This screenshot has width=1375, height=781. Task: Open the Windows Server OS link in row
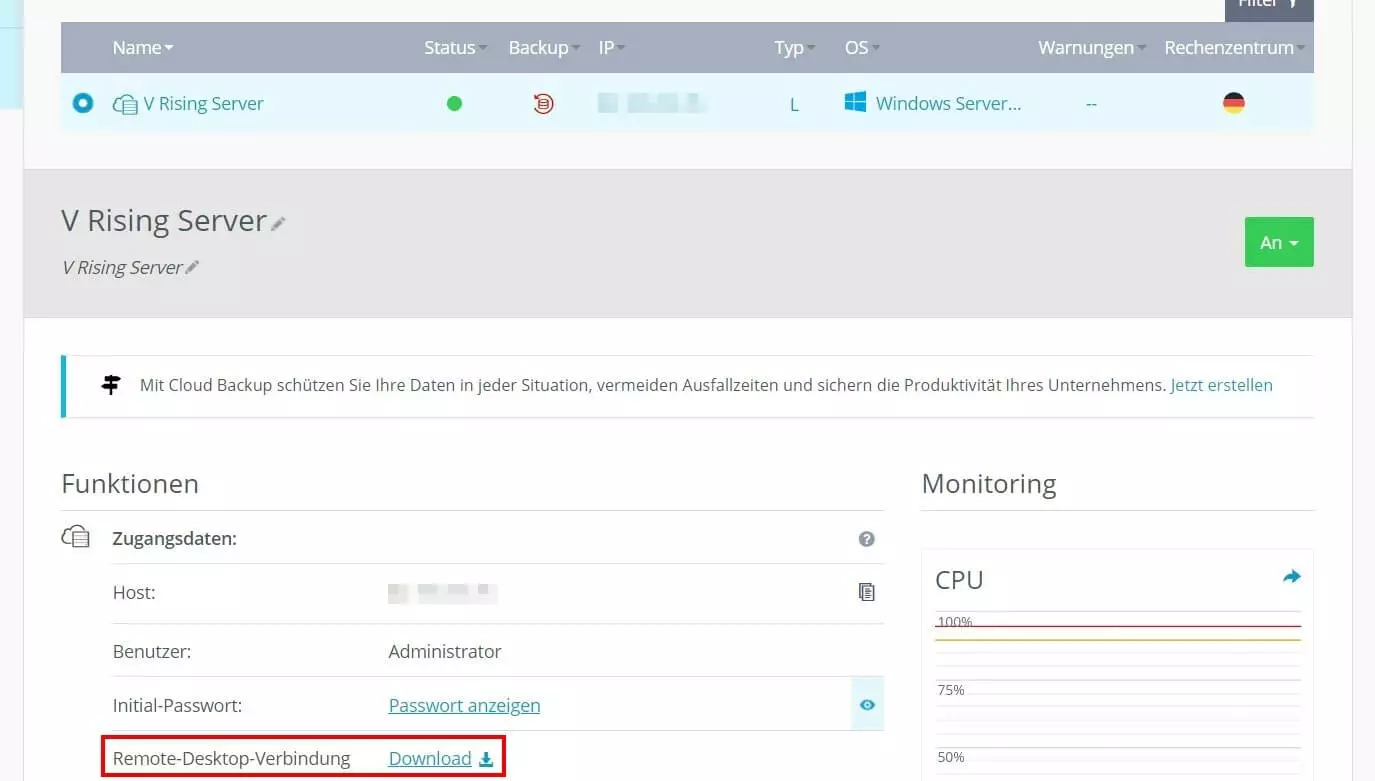point(948,103)
